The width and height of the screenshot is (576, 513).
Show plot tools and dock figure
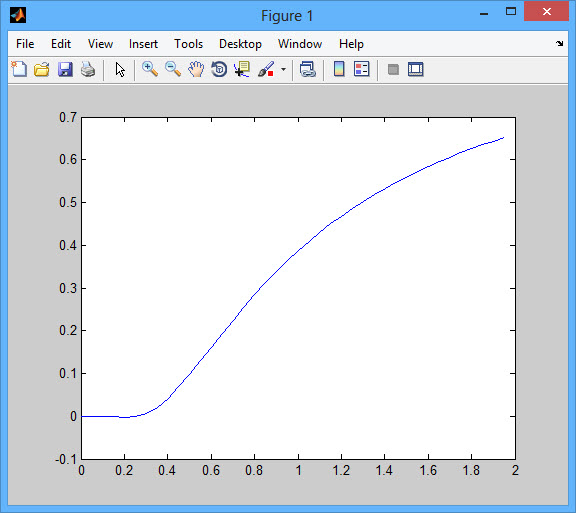pos(415,69)
